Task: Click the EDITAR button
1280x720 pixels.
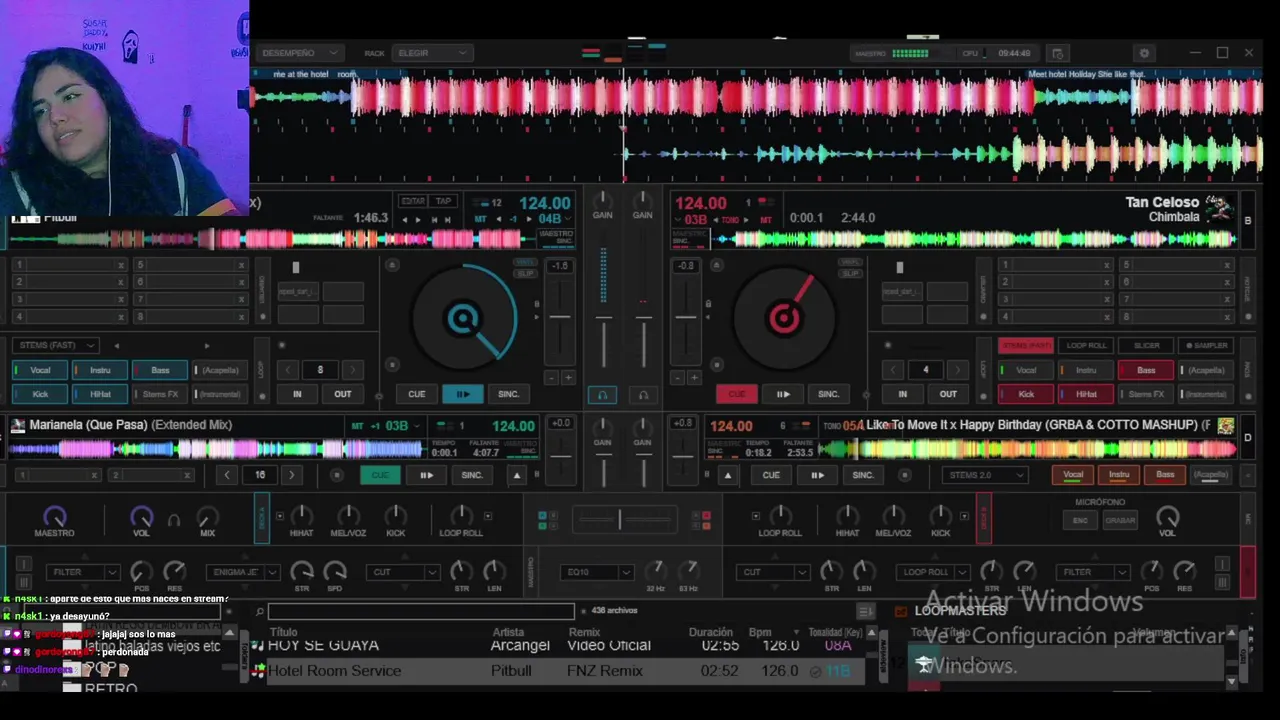Action: click(x=413, y=201)
